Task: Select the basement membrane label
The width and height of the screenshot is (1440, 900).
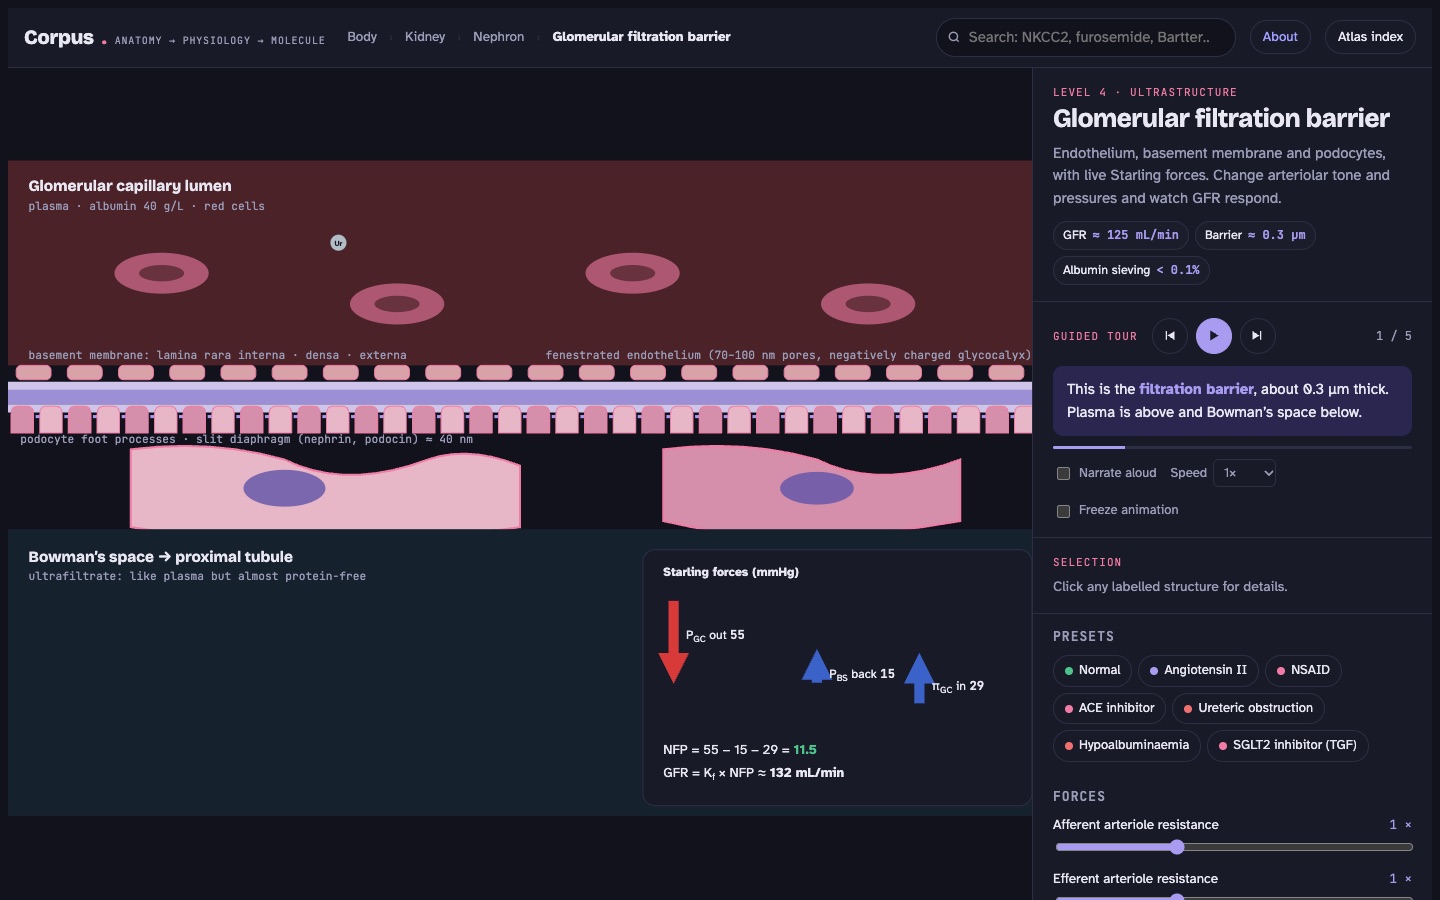Action: (x=217, y=355)
